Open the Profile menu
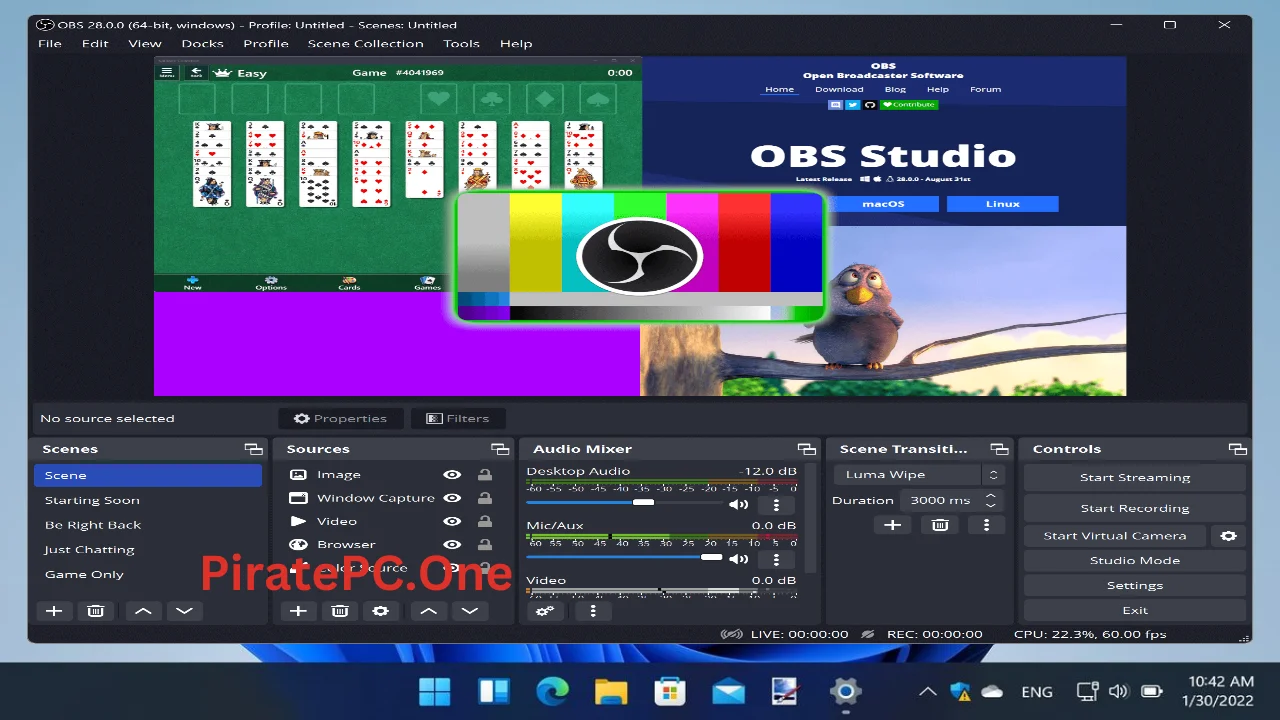This screenshot has height=720, width=1280. click(x=266, y=43)
